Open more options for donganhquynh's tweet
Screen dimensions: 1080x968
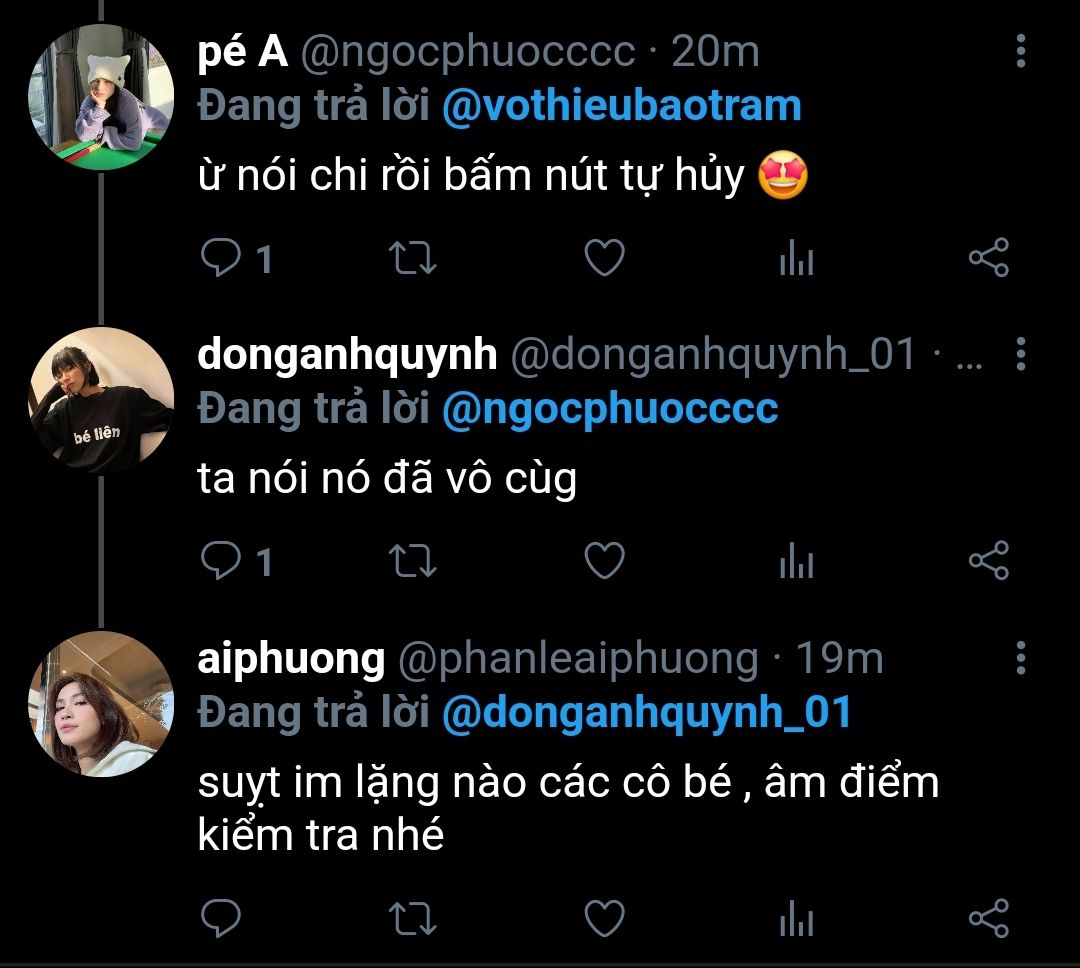pos(1020,354)
